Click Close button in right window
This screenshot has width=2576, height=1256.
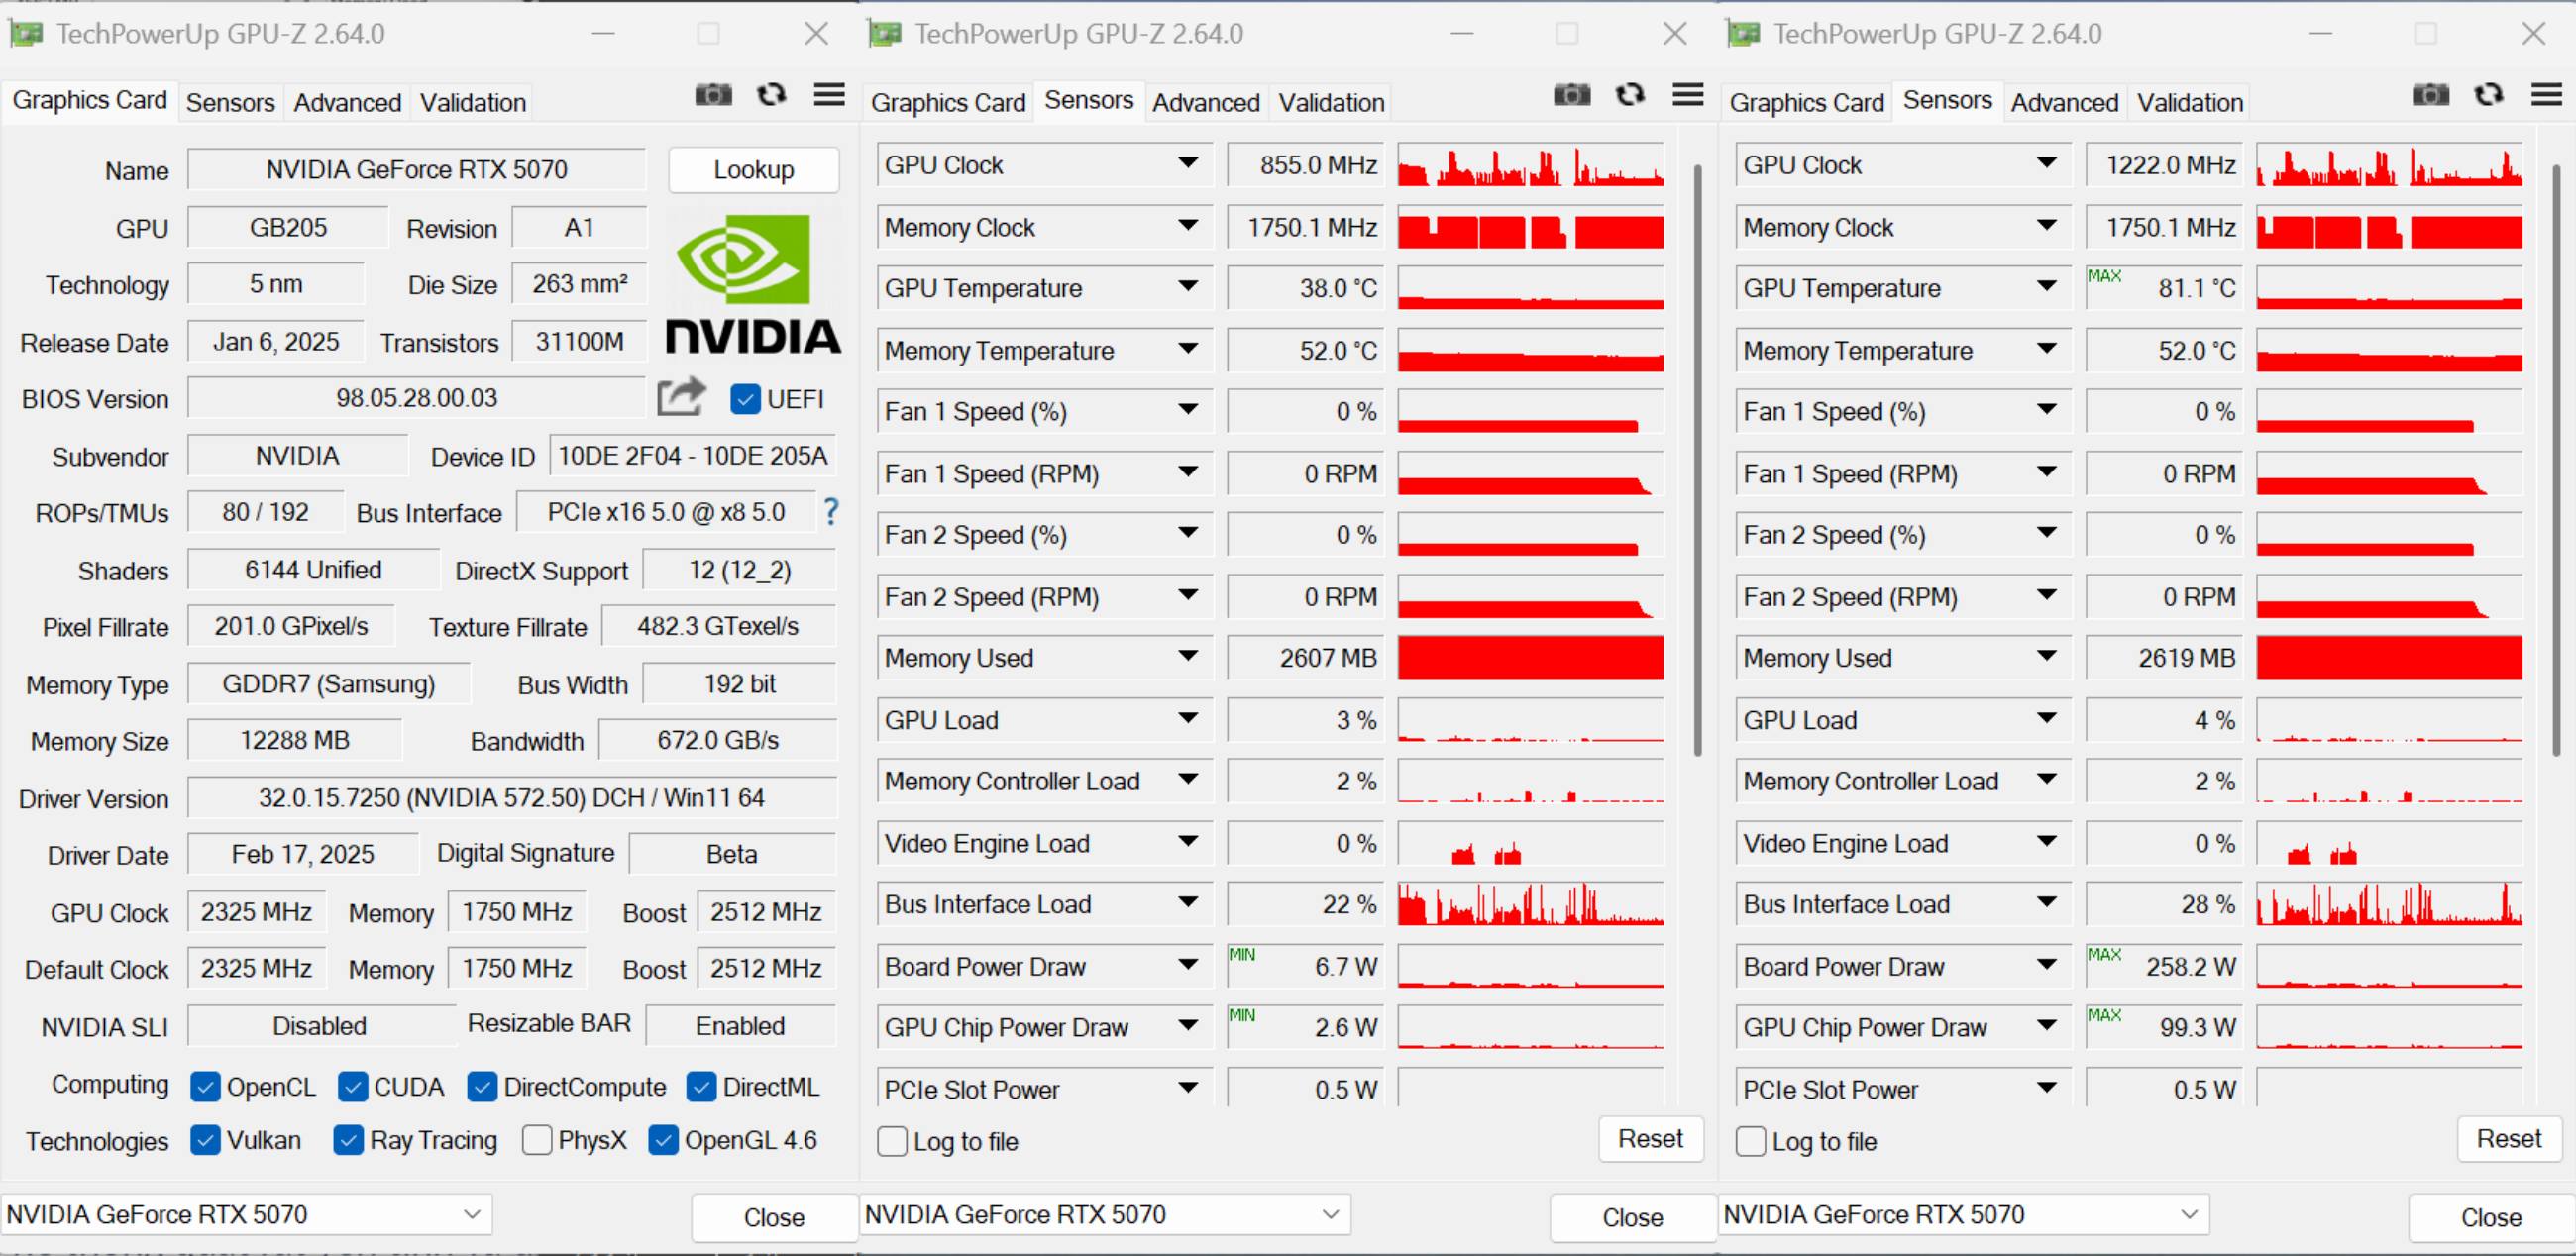click(x=2491, y=1217)
